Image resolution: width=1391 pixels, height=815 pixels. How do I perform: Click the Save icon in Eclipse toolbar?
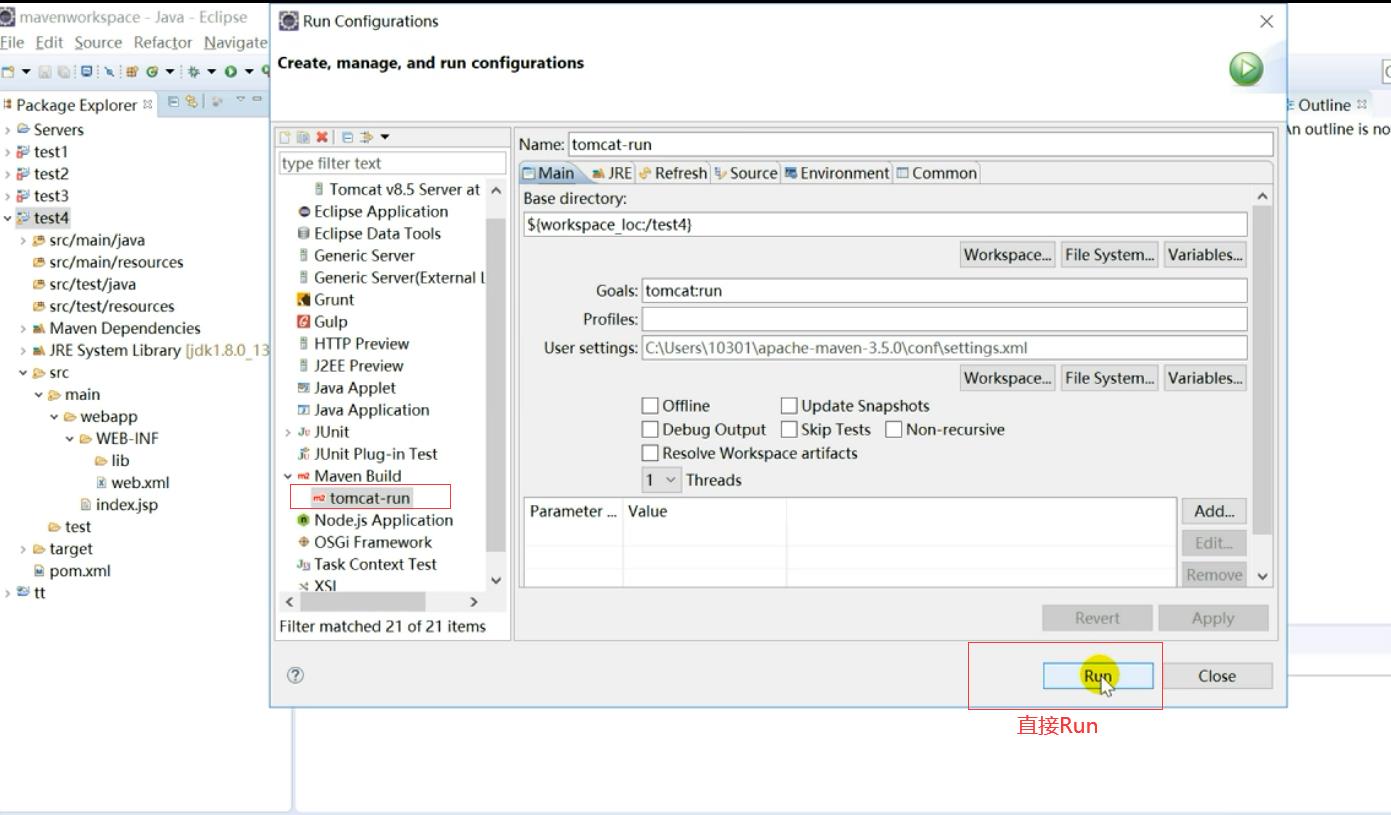44,71
